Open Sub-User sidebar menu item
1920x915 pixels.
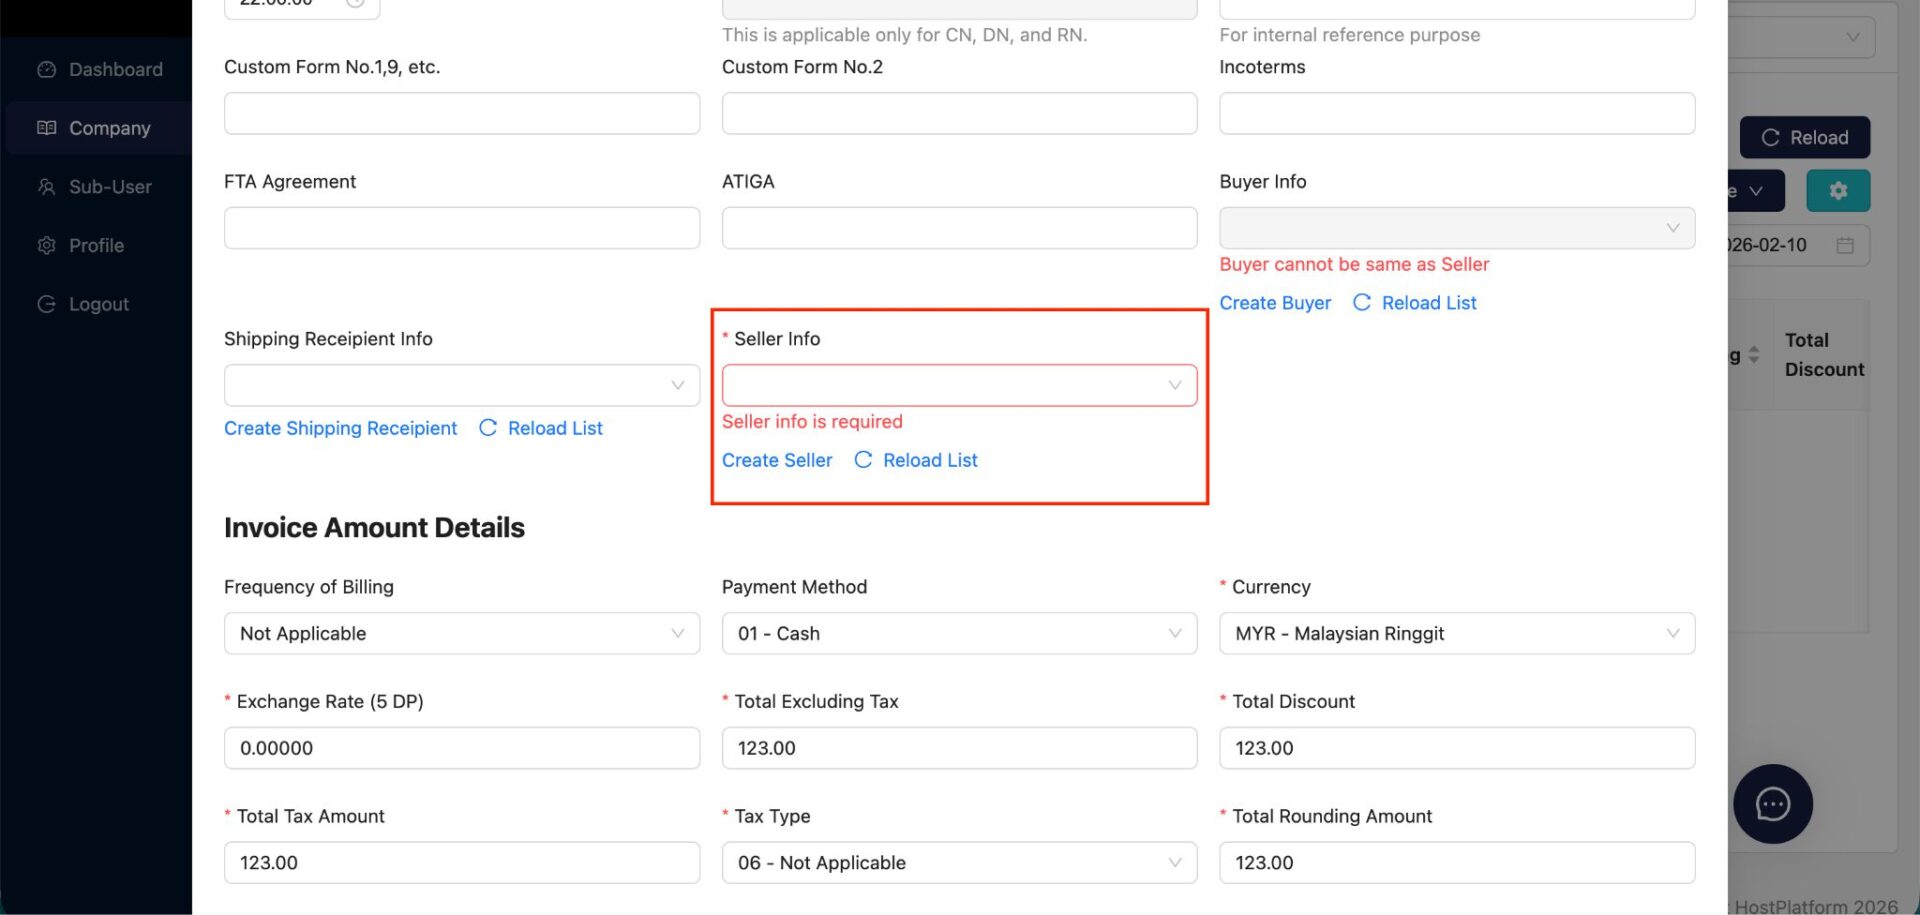point(99,187)
